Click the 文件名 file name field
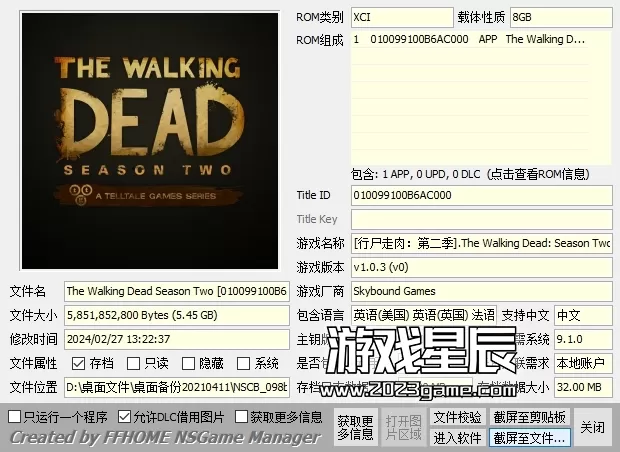Image resolution: width=620 pixels, height=452 pixels. [x=177, y=291]
